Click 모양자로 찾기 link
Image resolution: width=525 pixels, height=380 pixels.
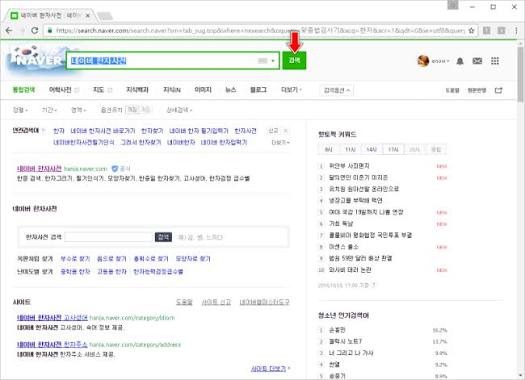(193, 259)
